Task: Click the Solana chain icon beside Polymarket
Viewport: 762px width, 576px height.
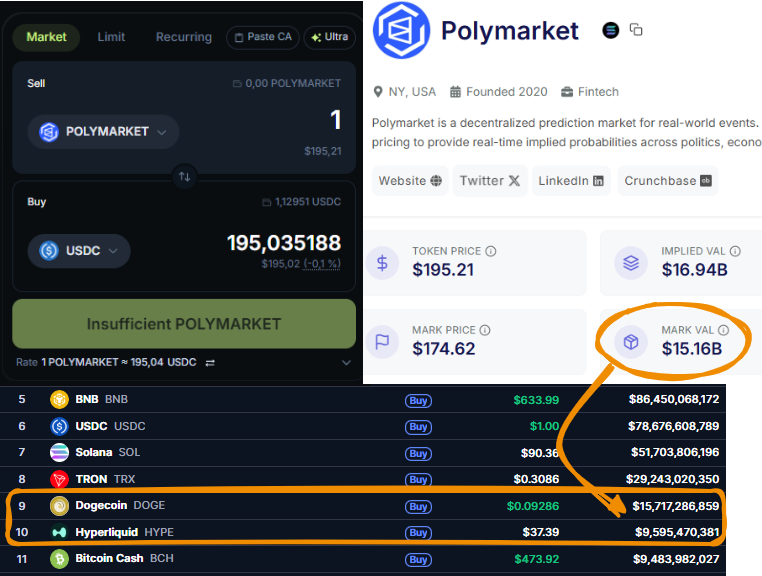Action: click(x=610, y=30)
